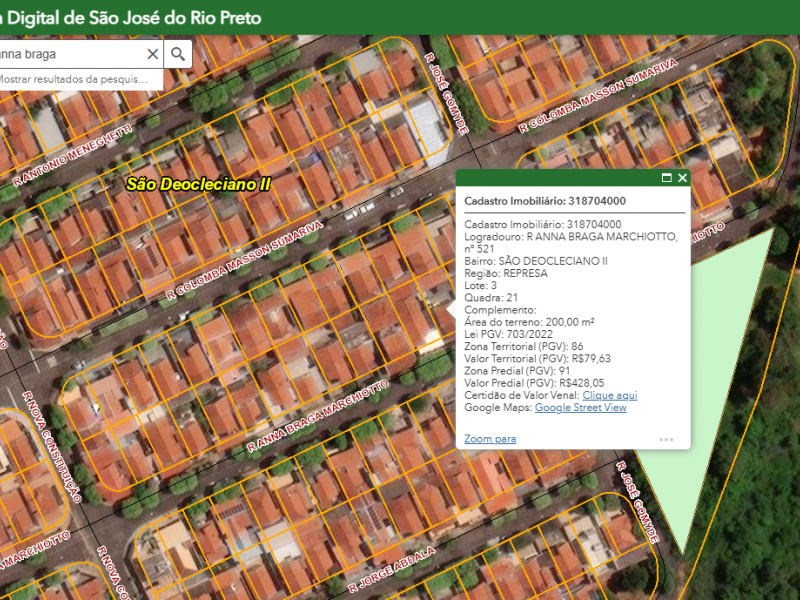Open the popup's three-dots options menu
800x600 pixels.
[666, 439]
